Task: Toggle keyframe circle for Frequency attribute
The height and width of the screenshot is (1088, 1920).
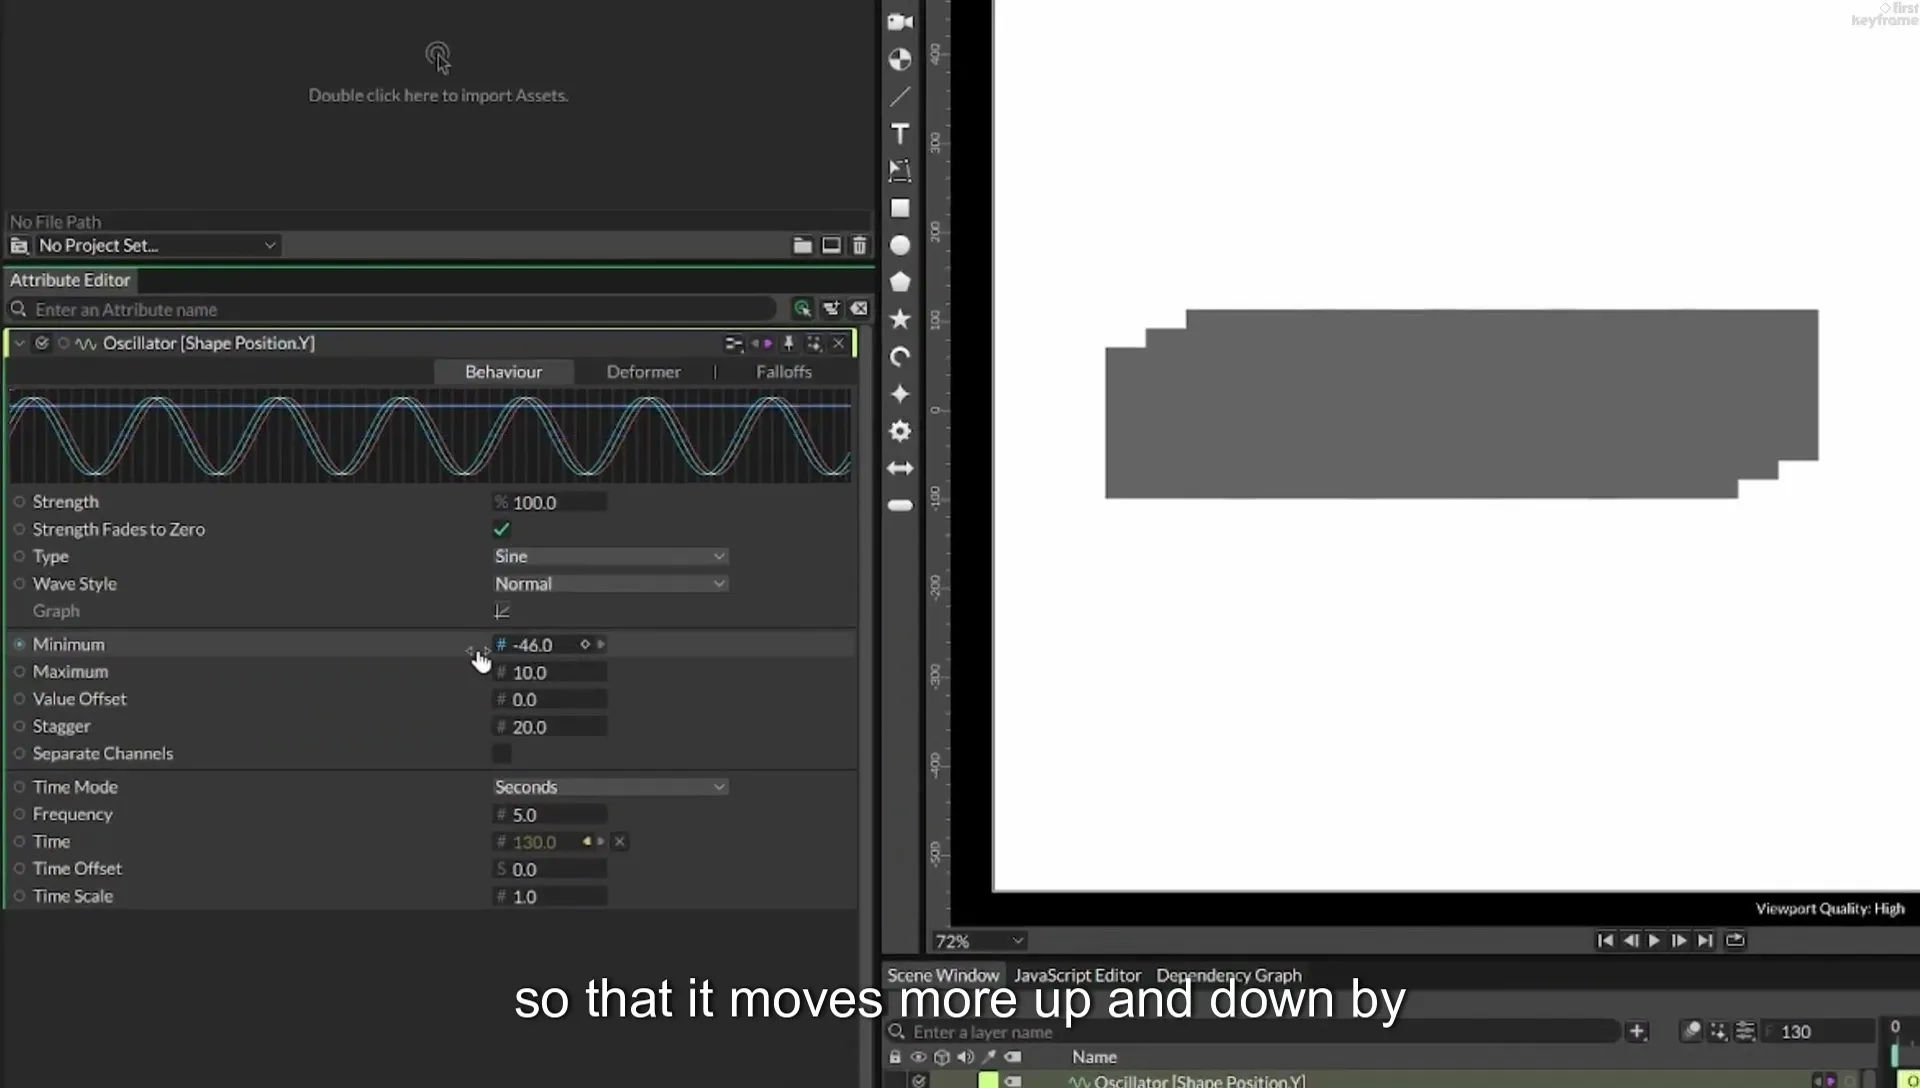Action: (19, 814)
